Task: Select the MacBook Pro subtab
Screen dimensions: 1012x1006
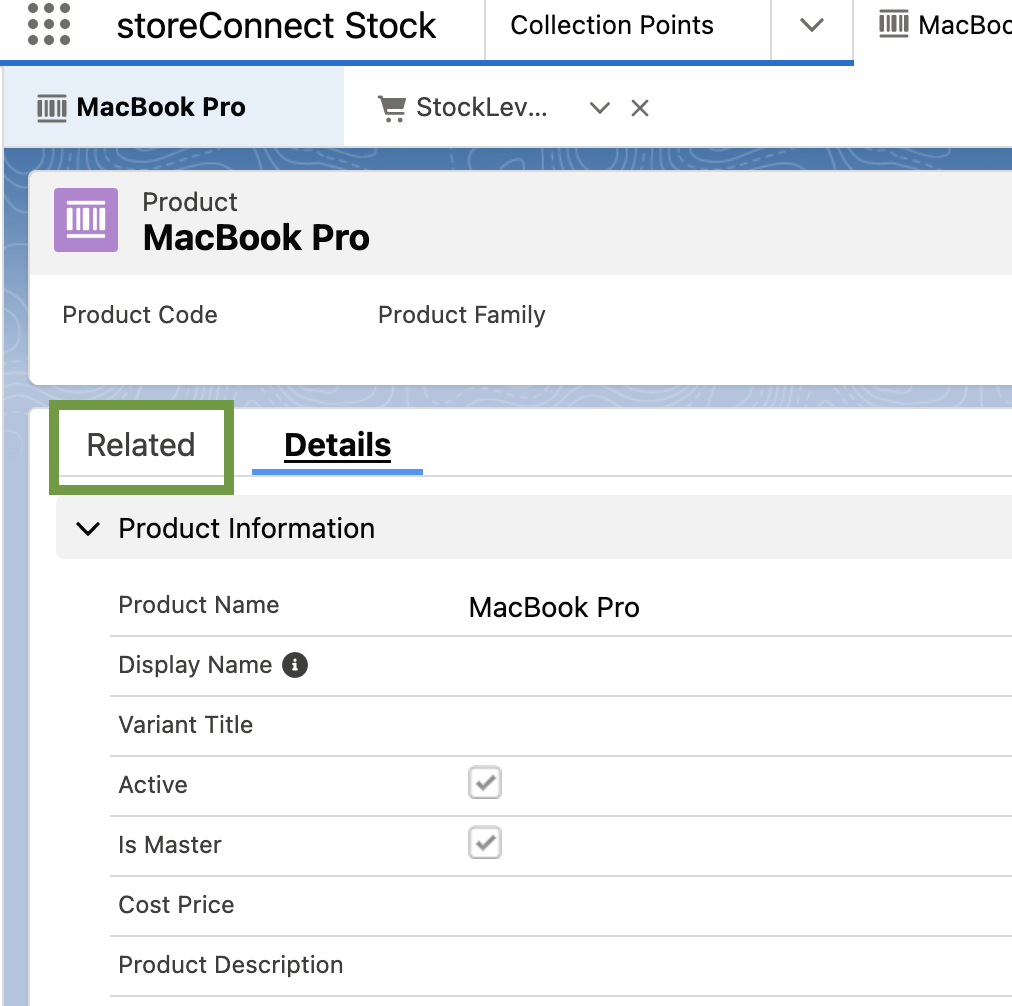Action: pyautogui.click(x=160, y=108)
